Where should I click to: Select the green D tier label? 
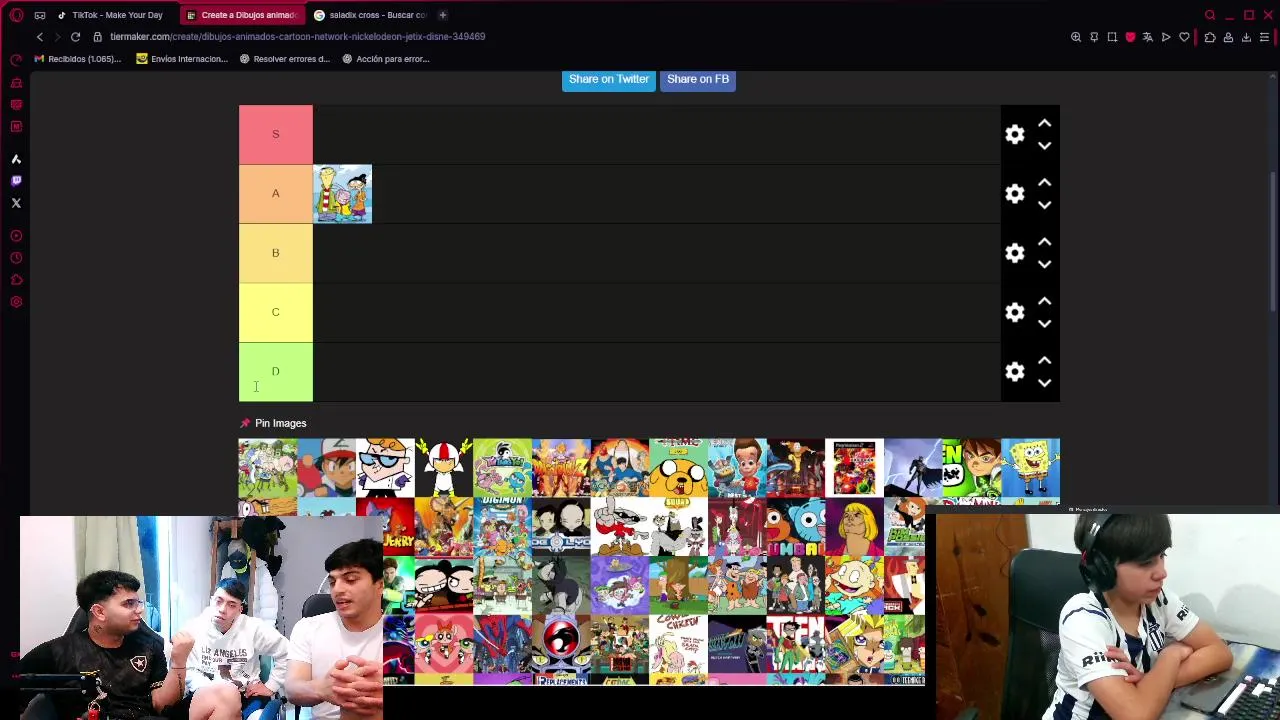(275, 372)
